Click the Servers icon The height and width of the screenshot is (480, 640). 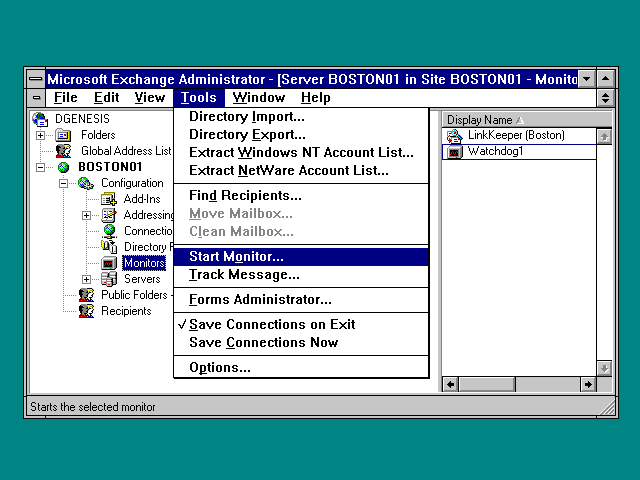point(109,279)
